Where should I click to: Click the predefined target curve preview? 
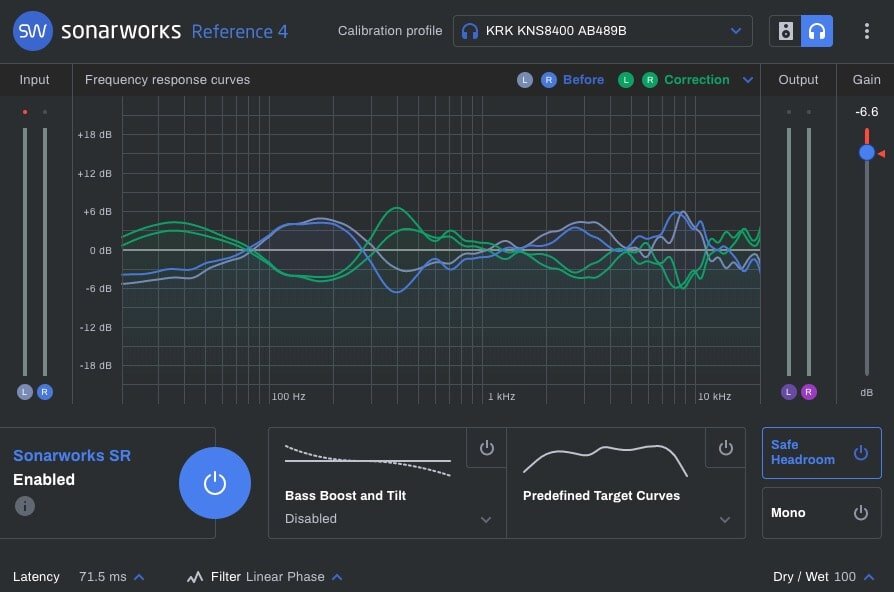point(606,460)
